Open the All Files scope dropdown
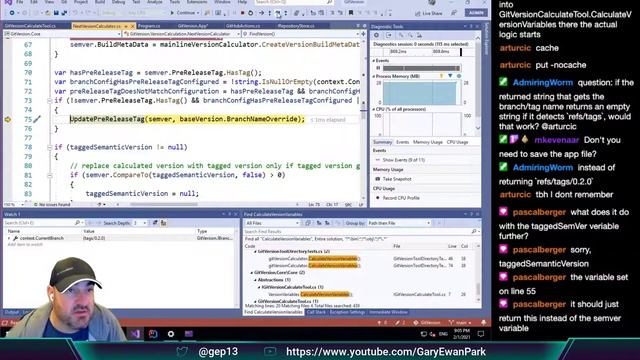The image size is (640, 360). coord(272,223)
